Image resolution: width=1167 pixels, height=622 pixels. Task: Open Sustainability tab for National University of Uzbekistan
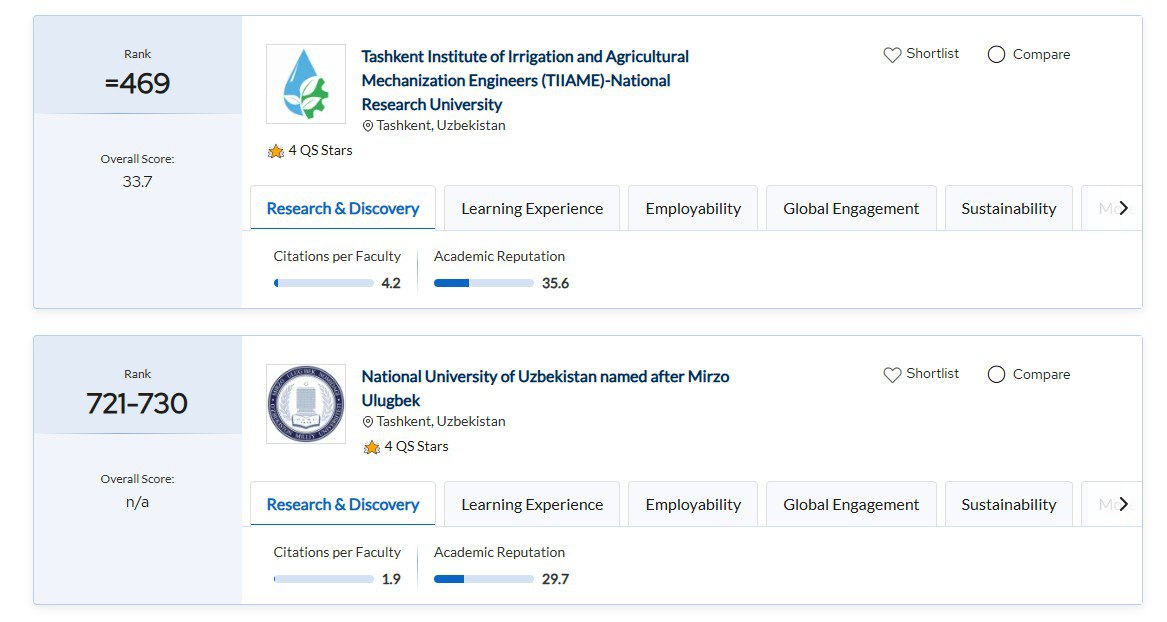(1008, 505)
